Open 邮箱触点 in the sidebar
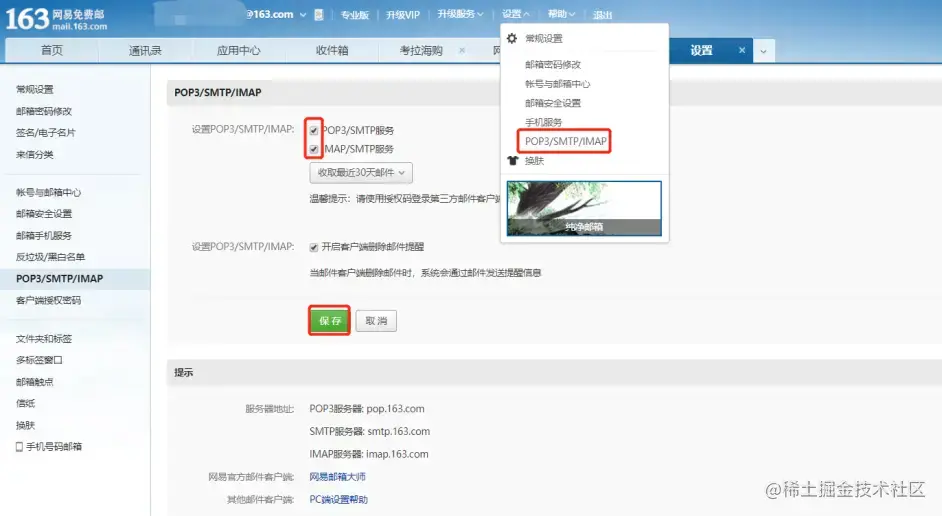Viewport: 942px width, 516px height. point(35,381)
